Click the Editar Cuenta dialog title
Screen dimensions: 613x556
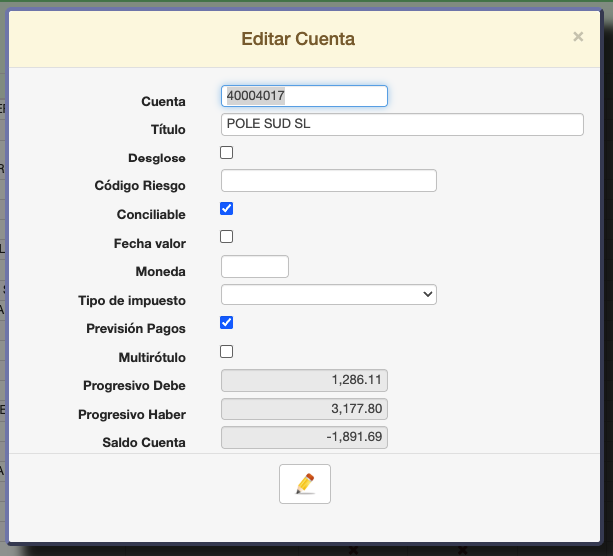[x=298, y=40]
